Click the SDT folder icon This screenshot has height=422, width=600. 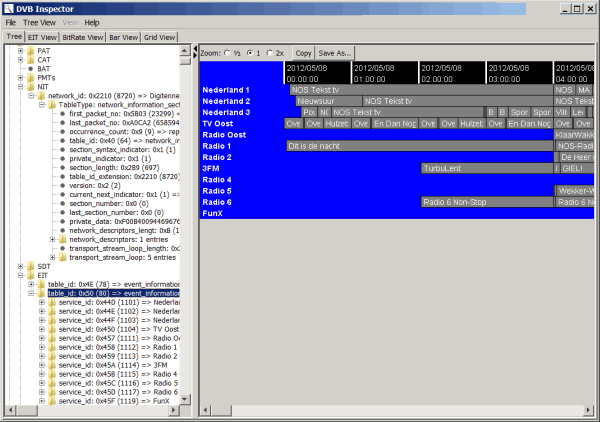click(x=31, y=266)
